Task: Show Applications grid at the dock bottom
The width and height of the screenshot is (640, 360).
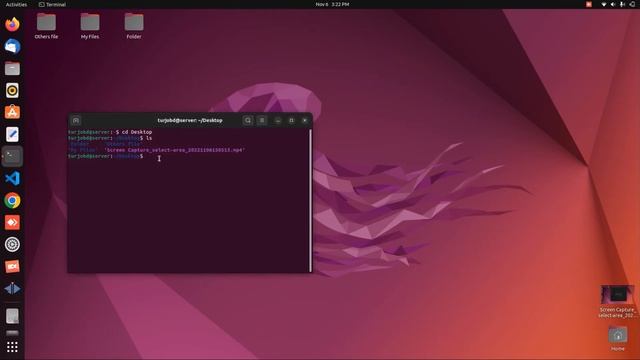Action: point(12,347)
